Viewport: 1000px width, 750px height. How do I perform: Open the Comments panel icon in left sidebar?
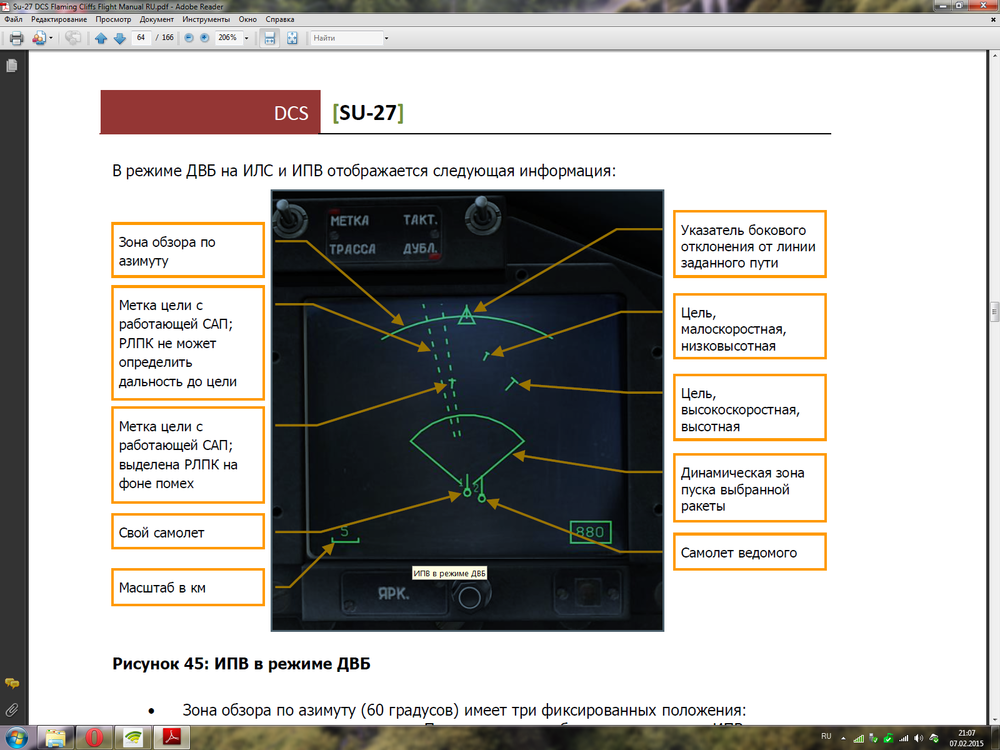pos(11,684)
